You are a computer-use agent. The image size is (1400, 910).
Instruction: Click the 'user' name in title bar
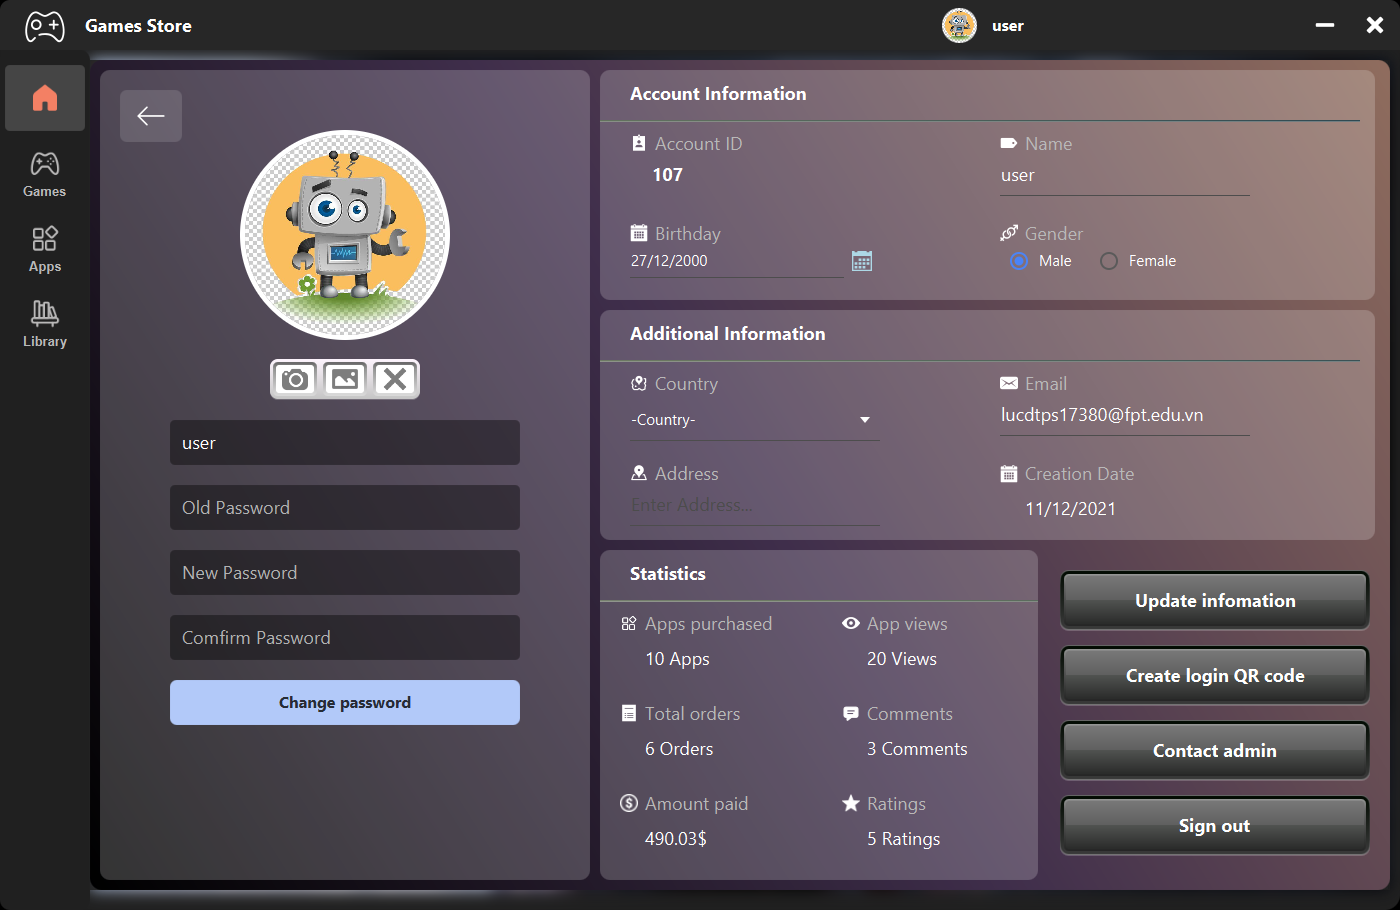pos(1008,26)
